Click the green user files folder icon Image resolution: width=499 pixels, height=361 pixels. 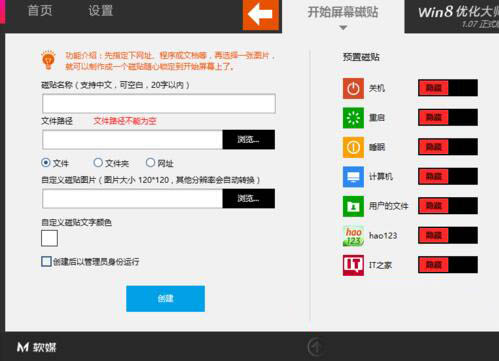pyautogui.click(x=353, y=206)
